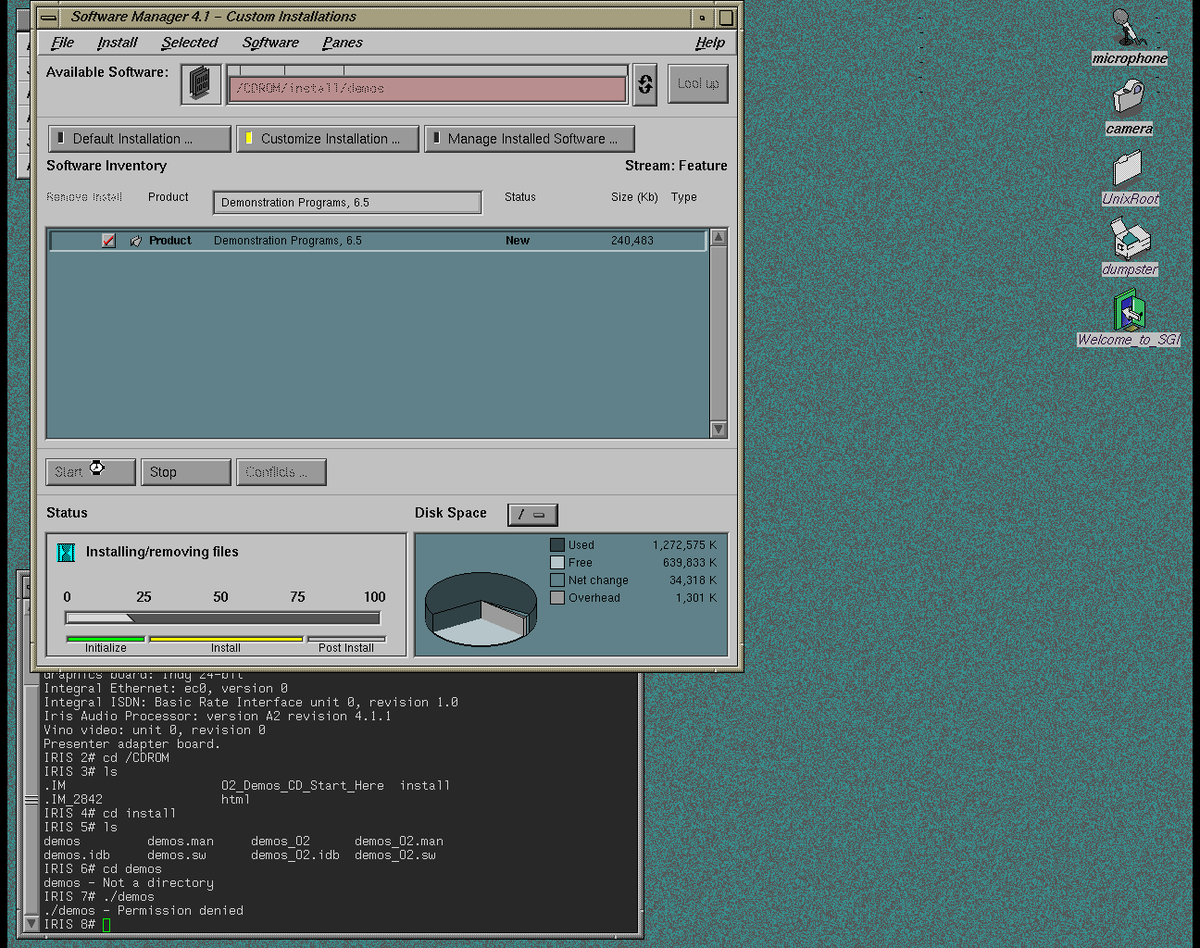The height and width of the screenshot is (948, 1200).
Task: Click the Type column header
Action: (x=684, y=198)
